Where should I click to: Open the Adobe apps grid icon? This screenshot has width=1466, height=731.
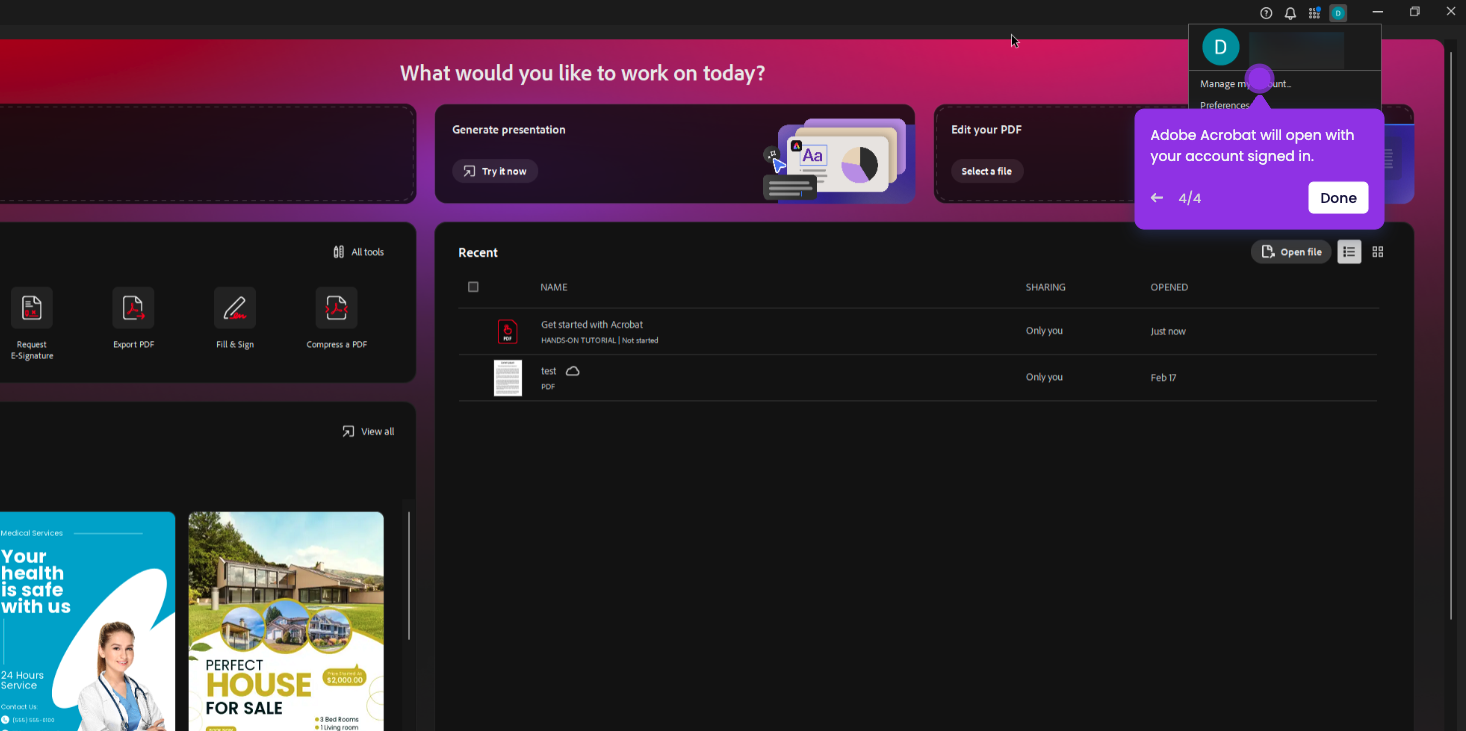pyautogui.click(x=1314, y=13)
